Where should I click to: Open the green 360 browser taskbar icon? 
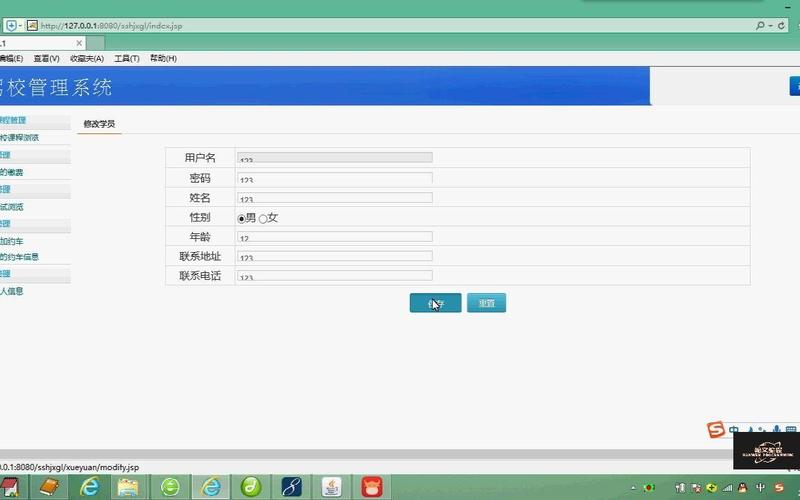coord(170,487)
